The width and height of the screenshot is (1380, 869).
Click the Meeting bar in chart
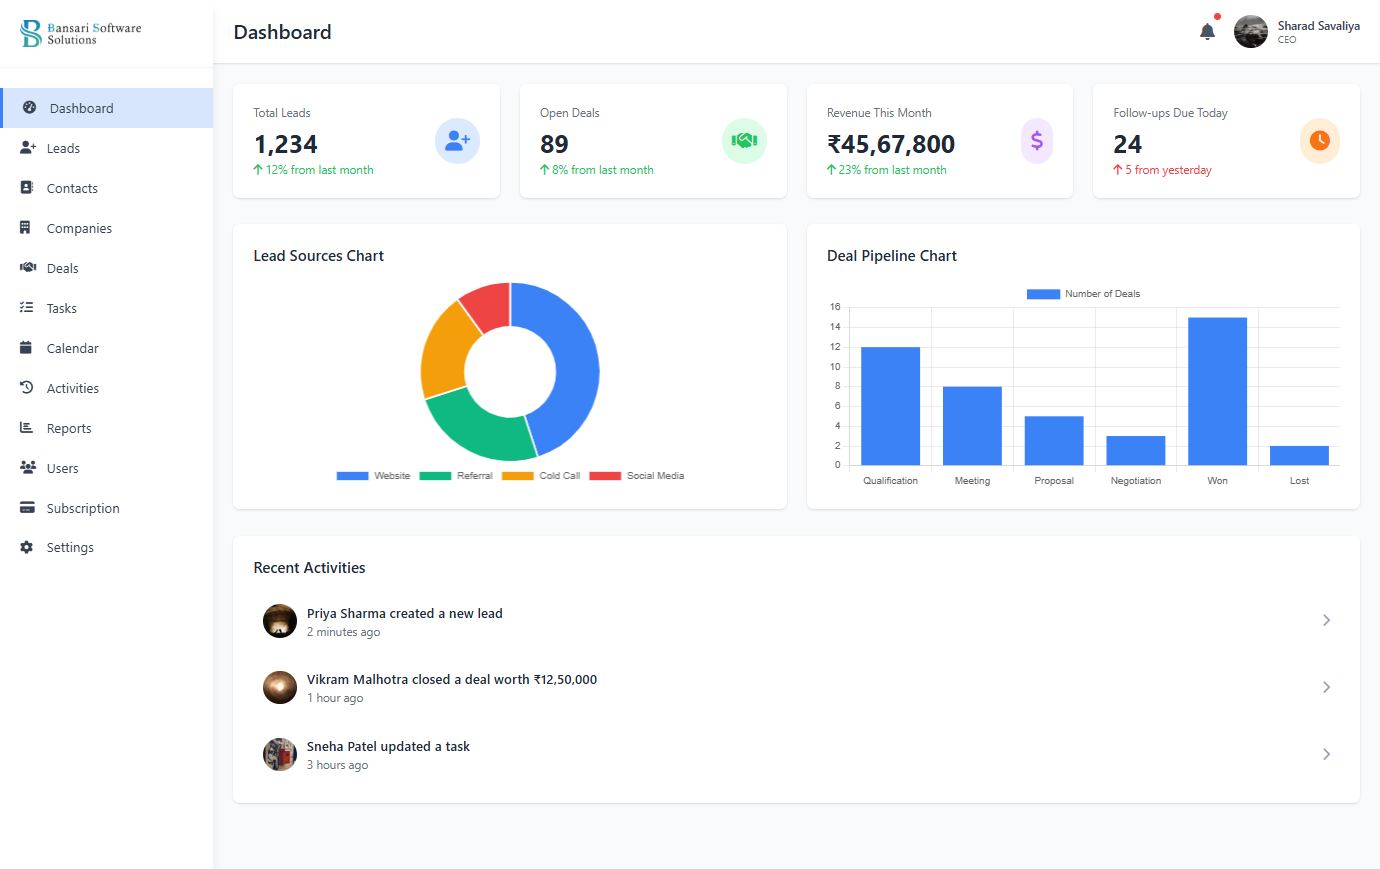coord(972,426)
